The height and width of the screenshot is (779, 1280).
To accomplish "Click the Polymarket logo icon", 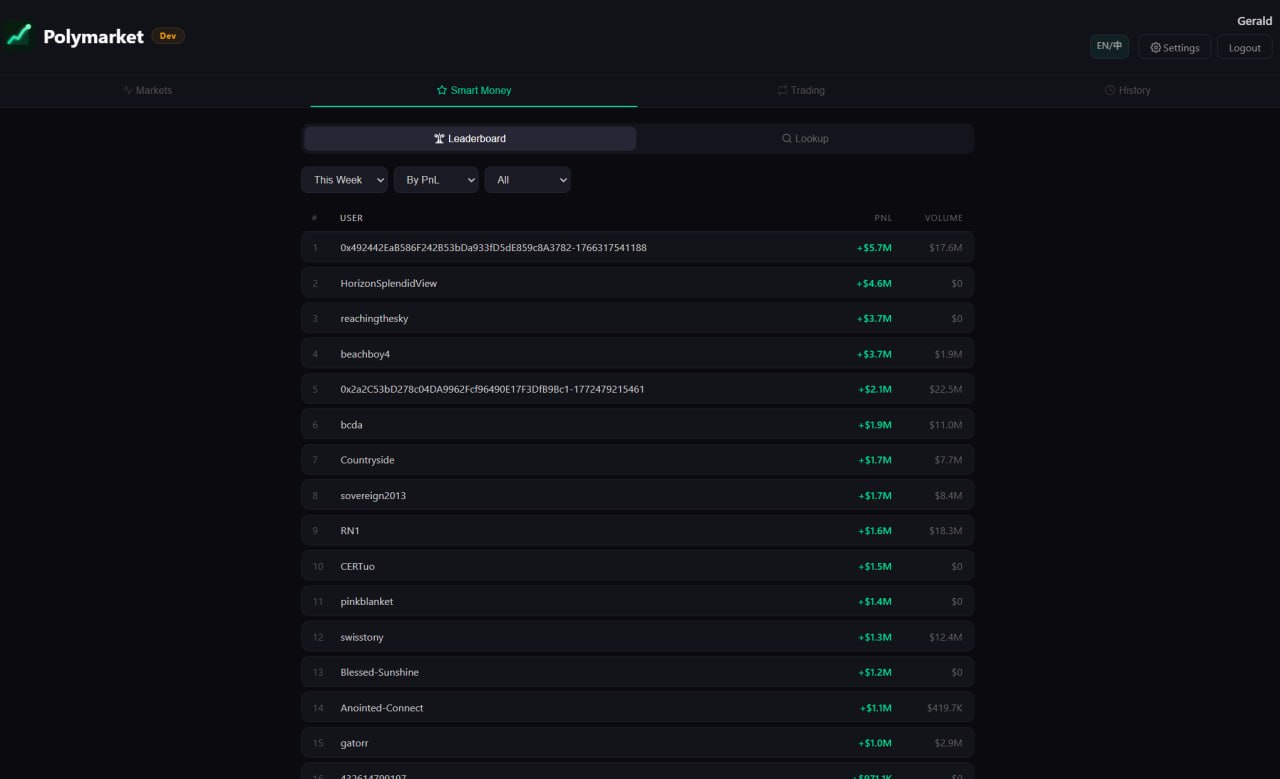I will [x=18, y=35].
